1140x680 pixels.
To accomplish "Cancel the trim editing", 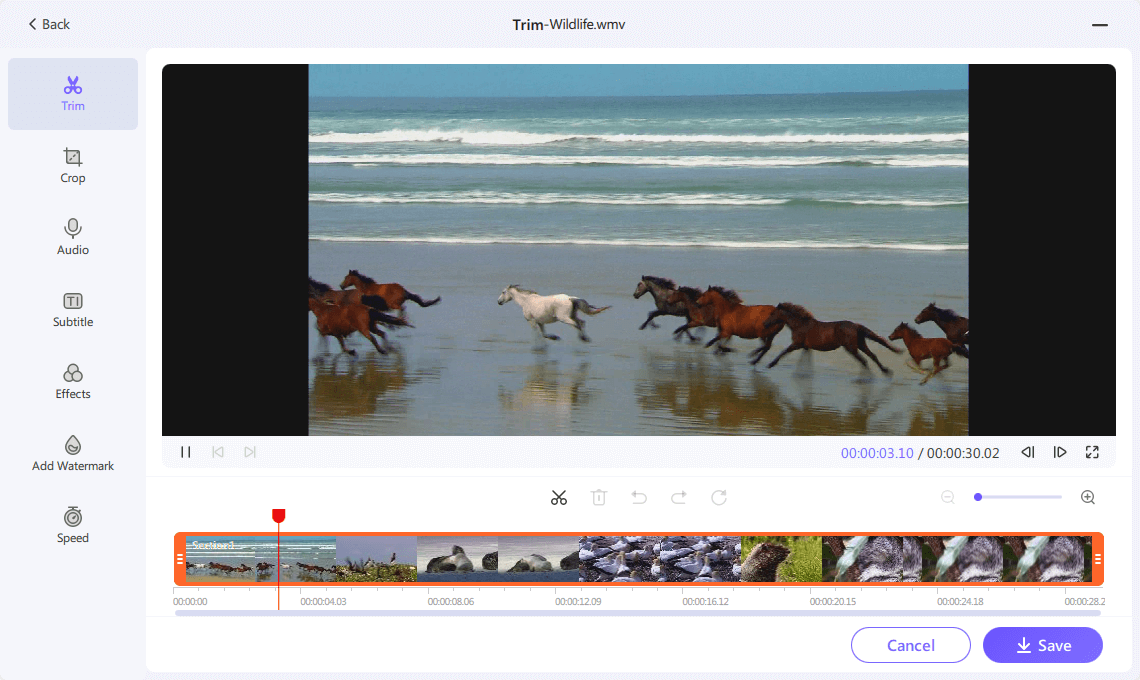I will [910, 645].
